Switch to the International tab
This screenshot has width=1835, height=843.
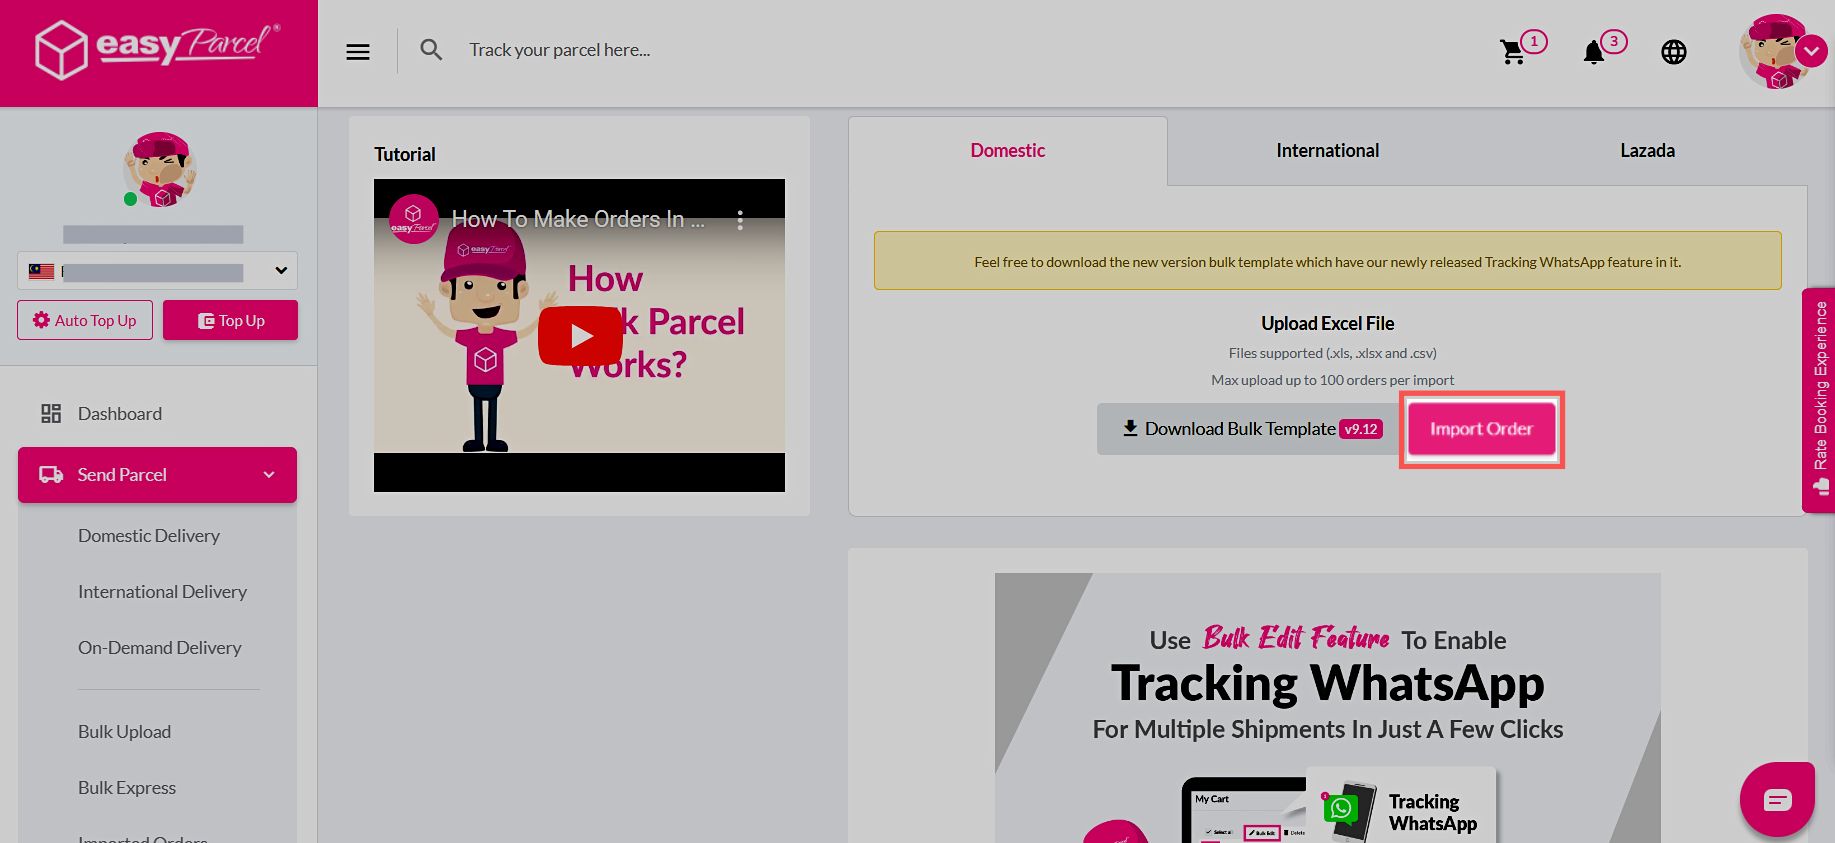click(1327, 151)
